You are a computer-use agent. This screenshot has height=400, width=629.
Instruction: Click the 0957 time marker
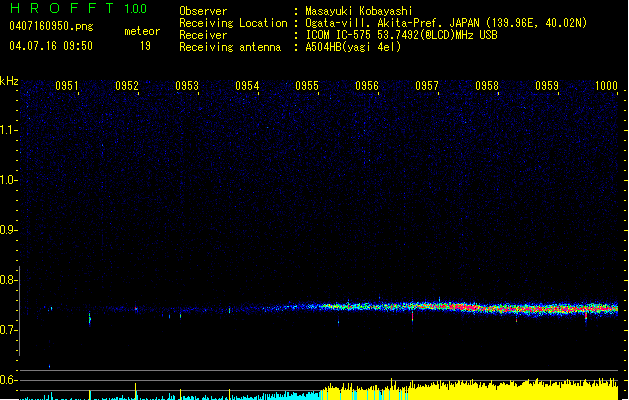[x=427, y=86]
